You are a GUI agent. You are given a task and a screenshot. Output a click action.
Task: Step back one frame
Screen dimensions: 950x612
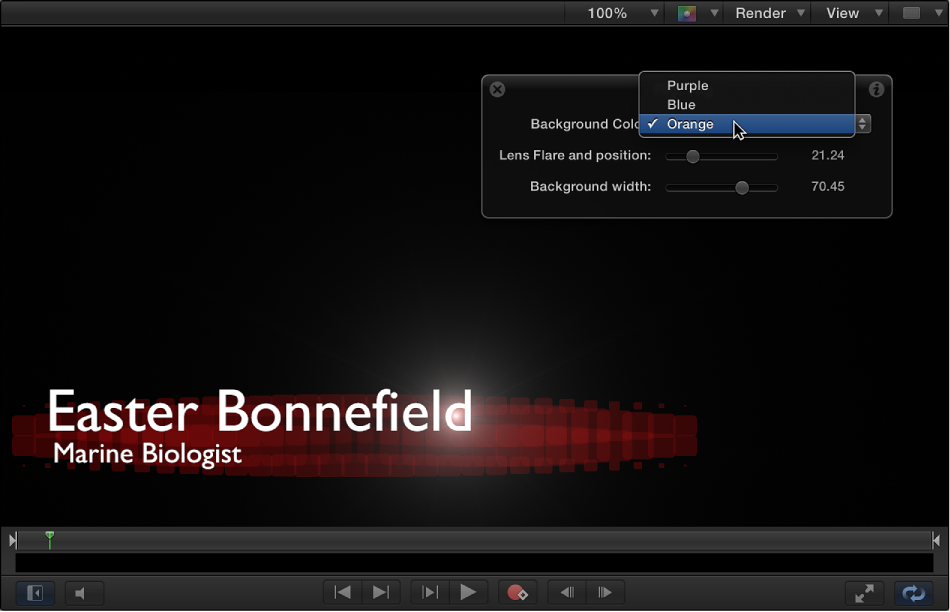tap(565, 592)
